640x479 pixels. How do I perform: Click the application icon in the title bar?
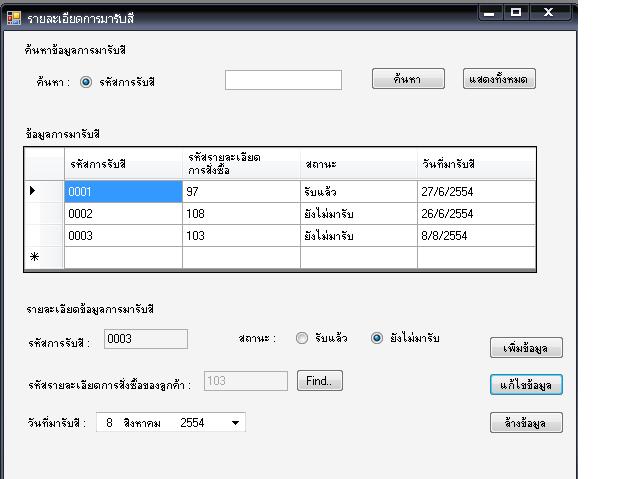click(13, 18)
